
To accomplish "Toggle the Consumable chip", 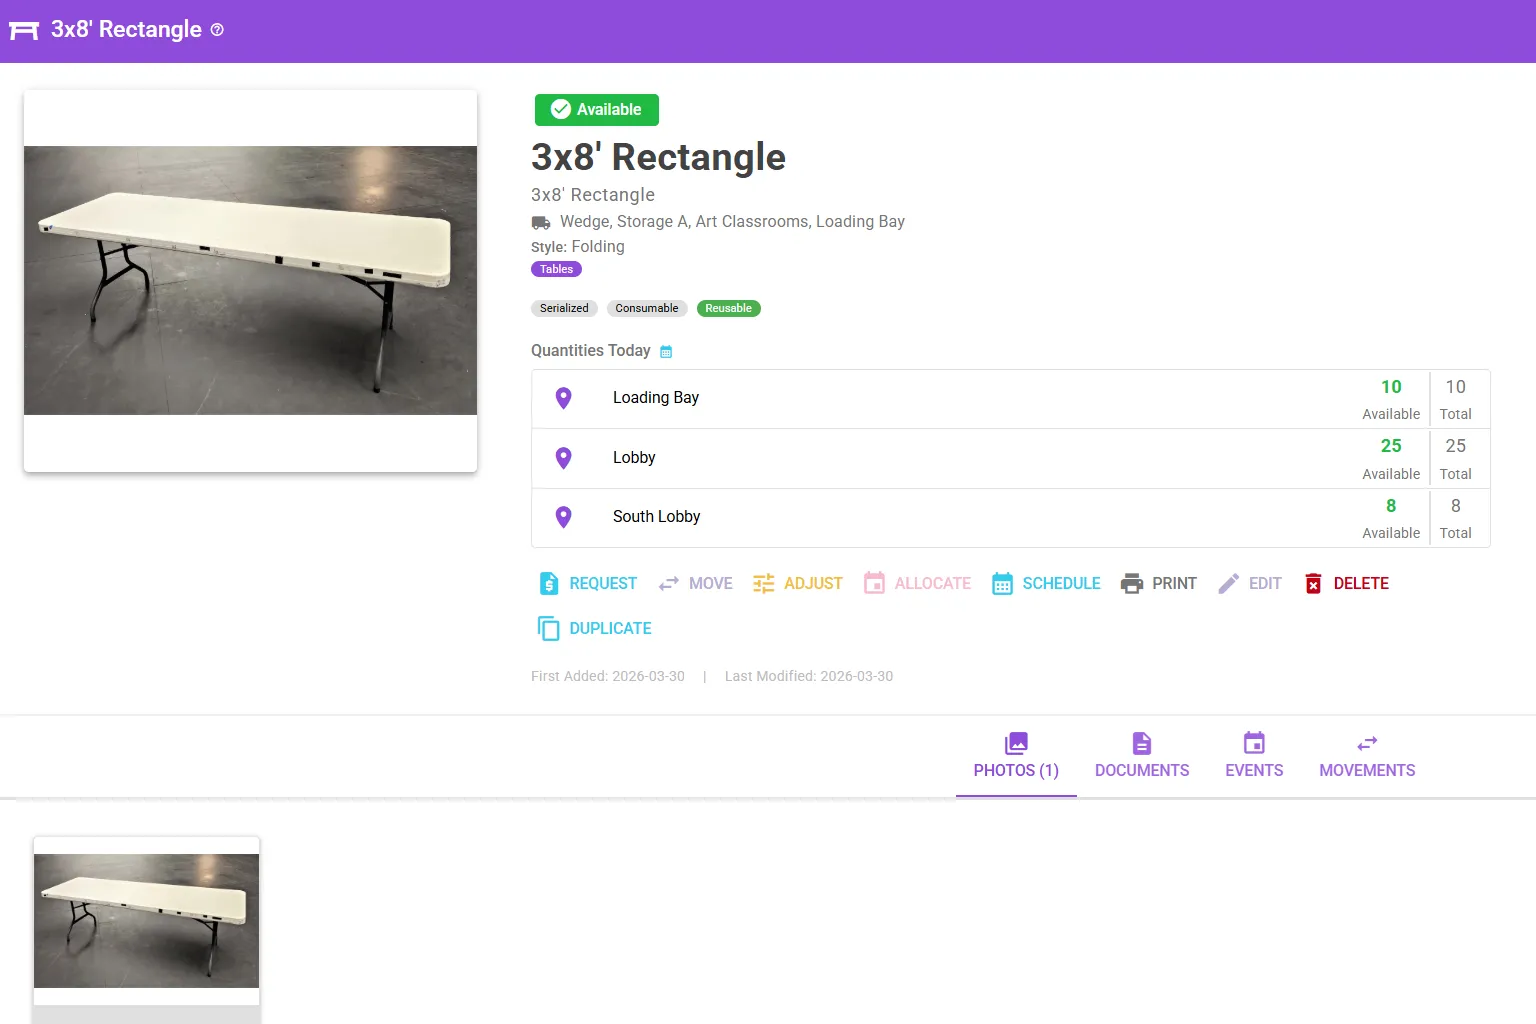I will [646, 309].
